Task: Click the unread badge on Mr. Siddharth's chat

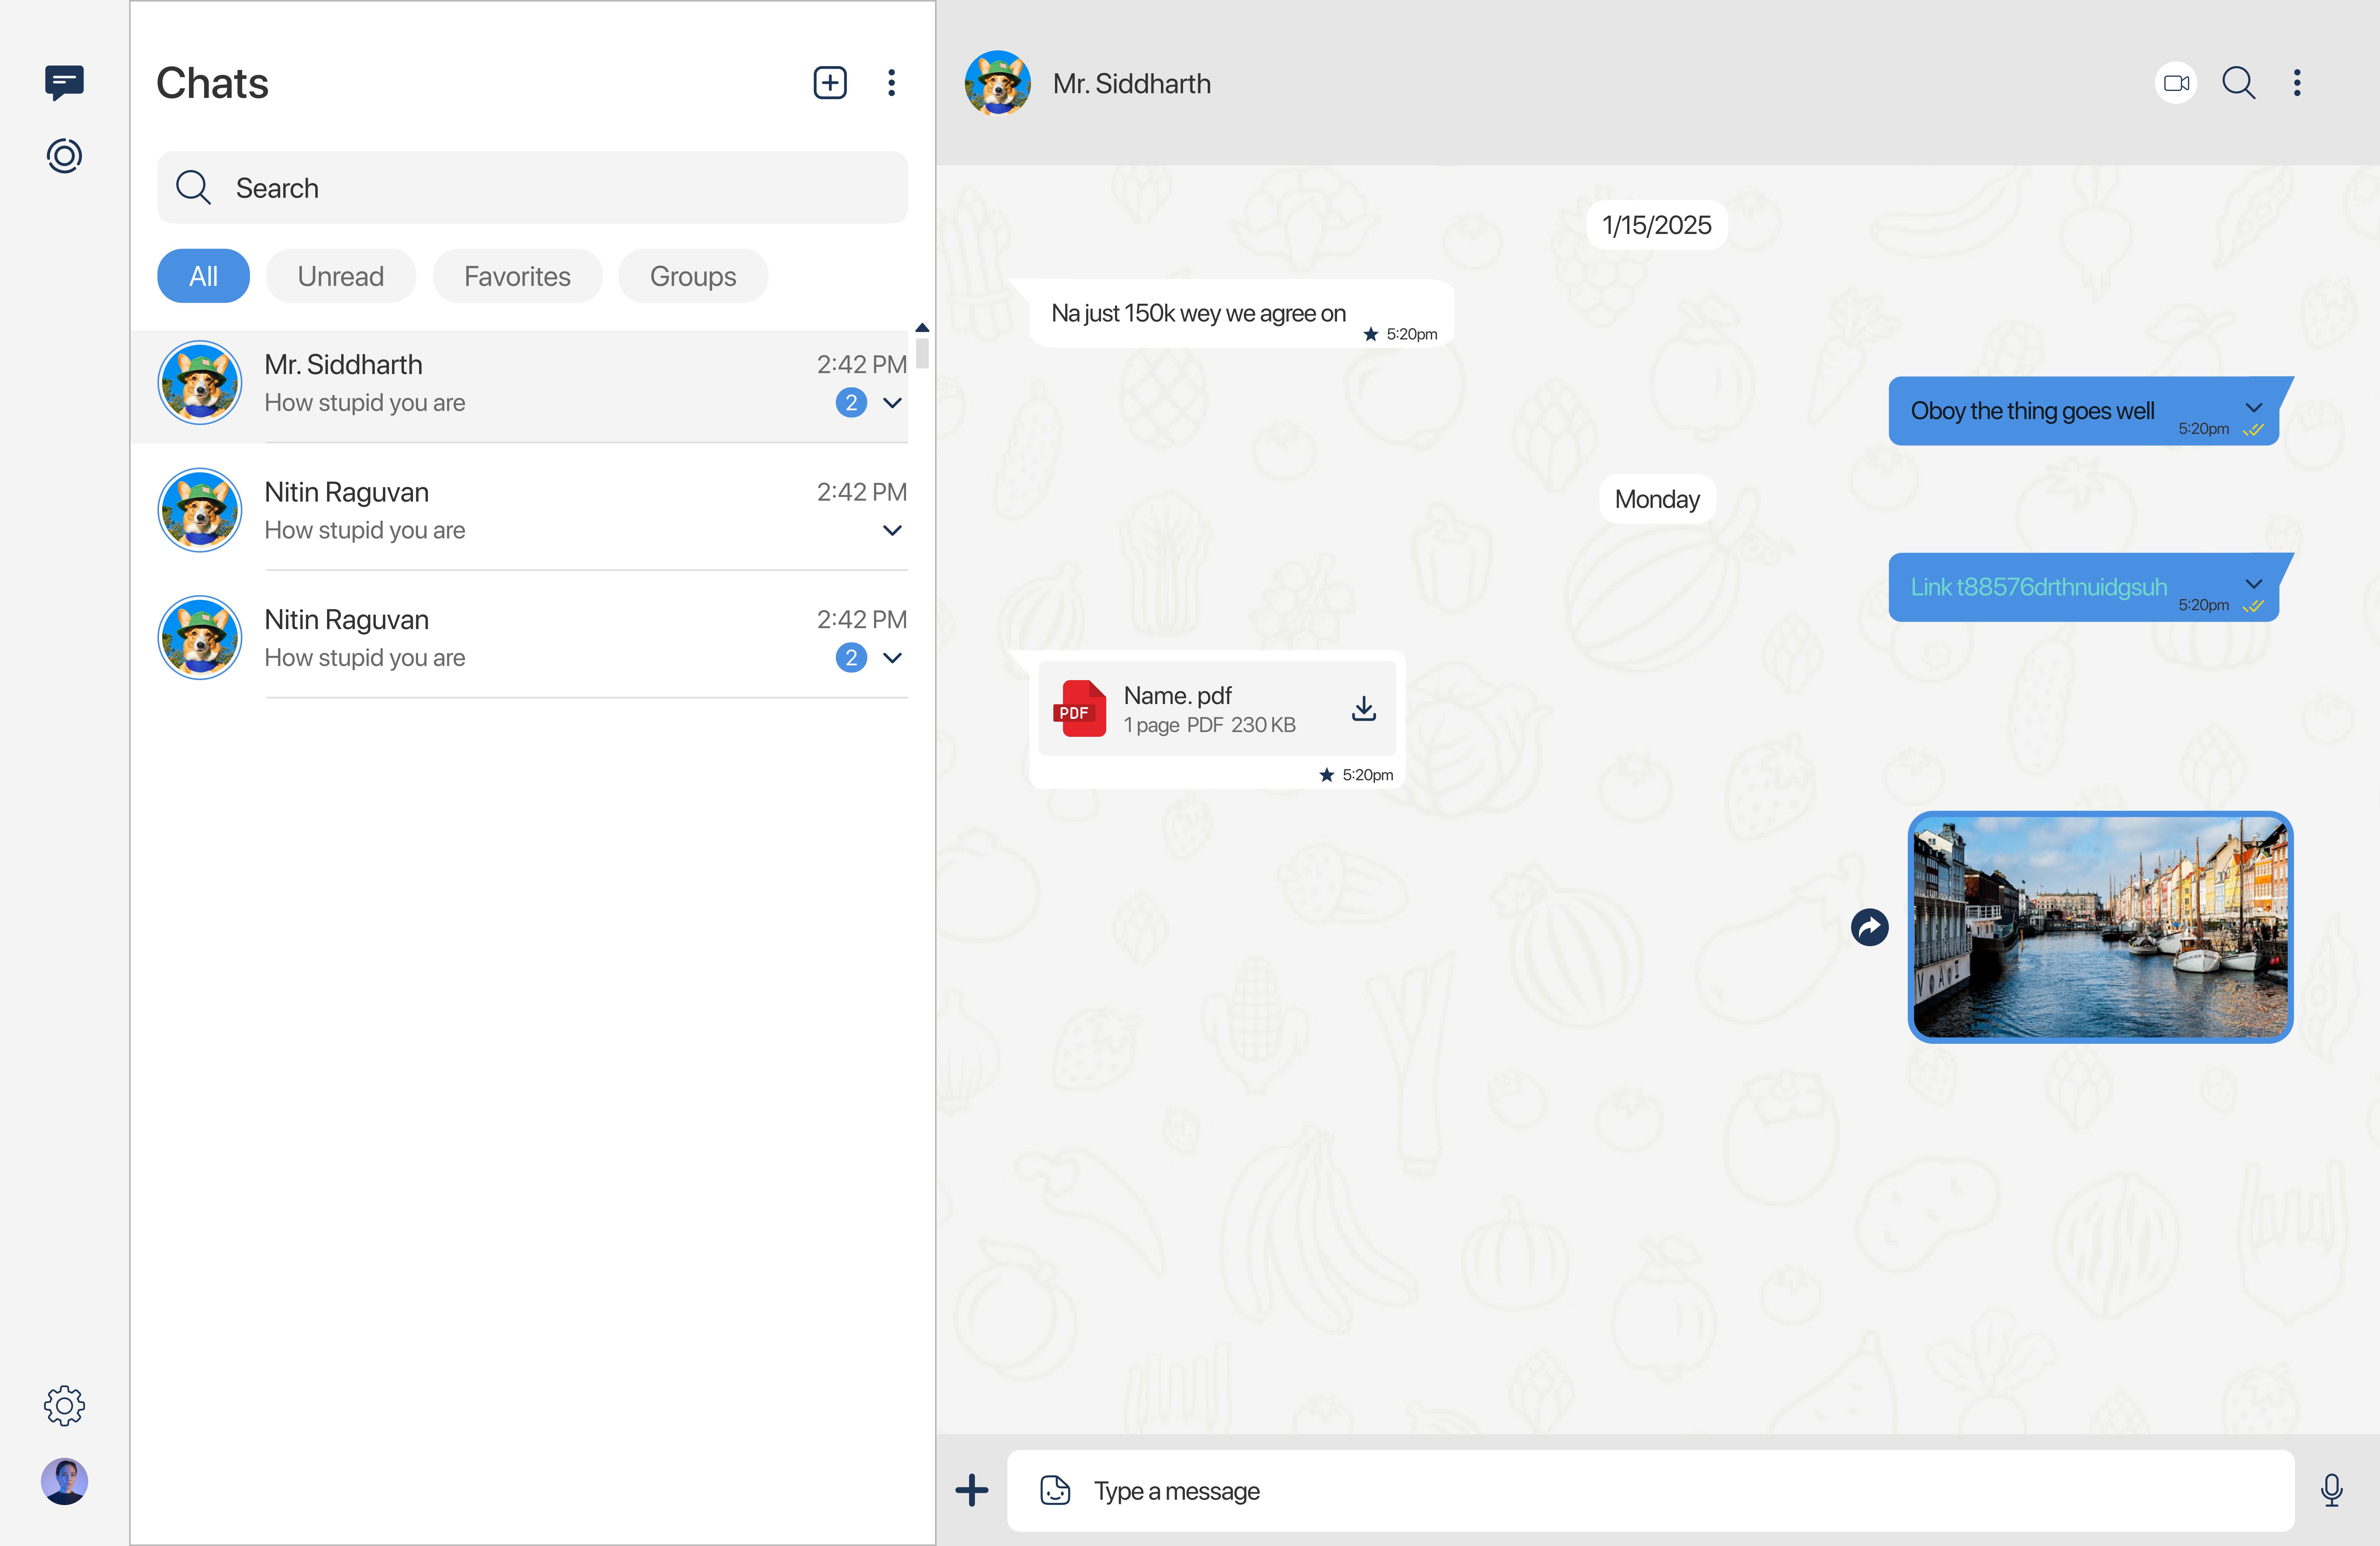Action: pyautogui.click(x=851, y=403)
